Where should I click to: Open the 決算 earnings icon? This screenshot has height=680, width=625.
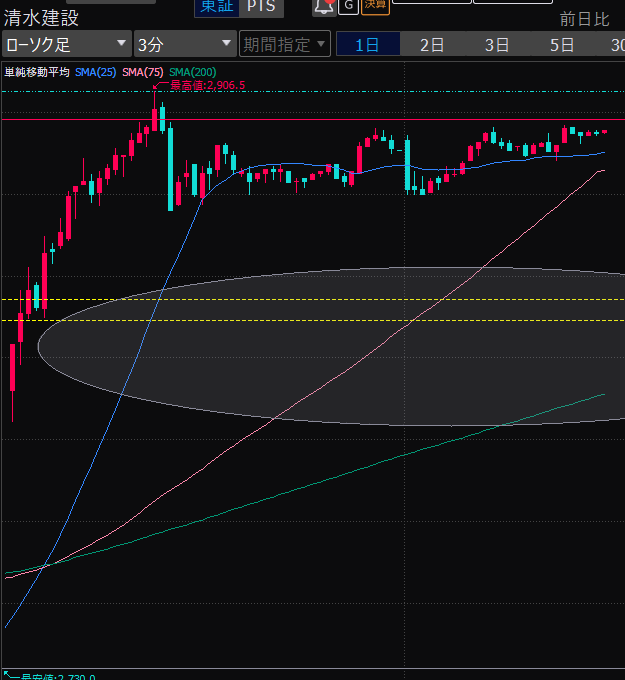[x=376, y=6]
